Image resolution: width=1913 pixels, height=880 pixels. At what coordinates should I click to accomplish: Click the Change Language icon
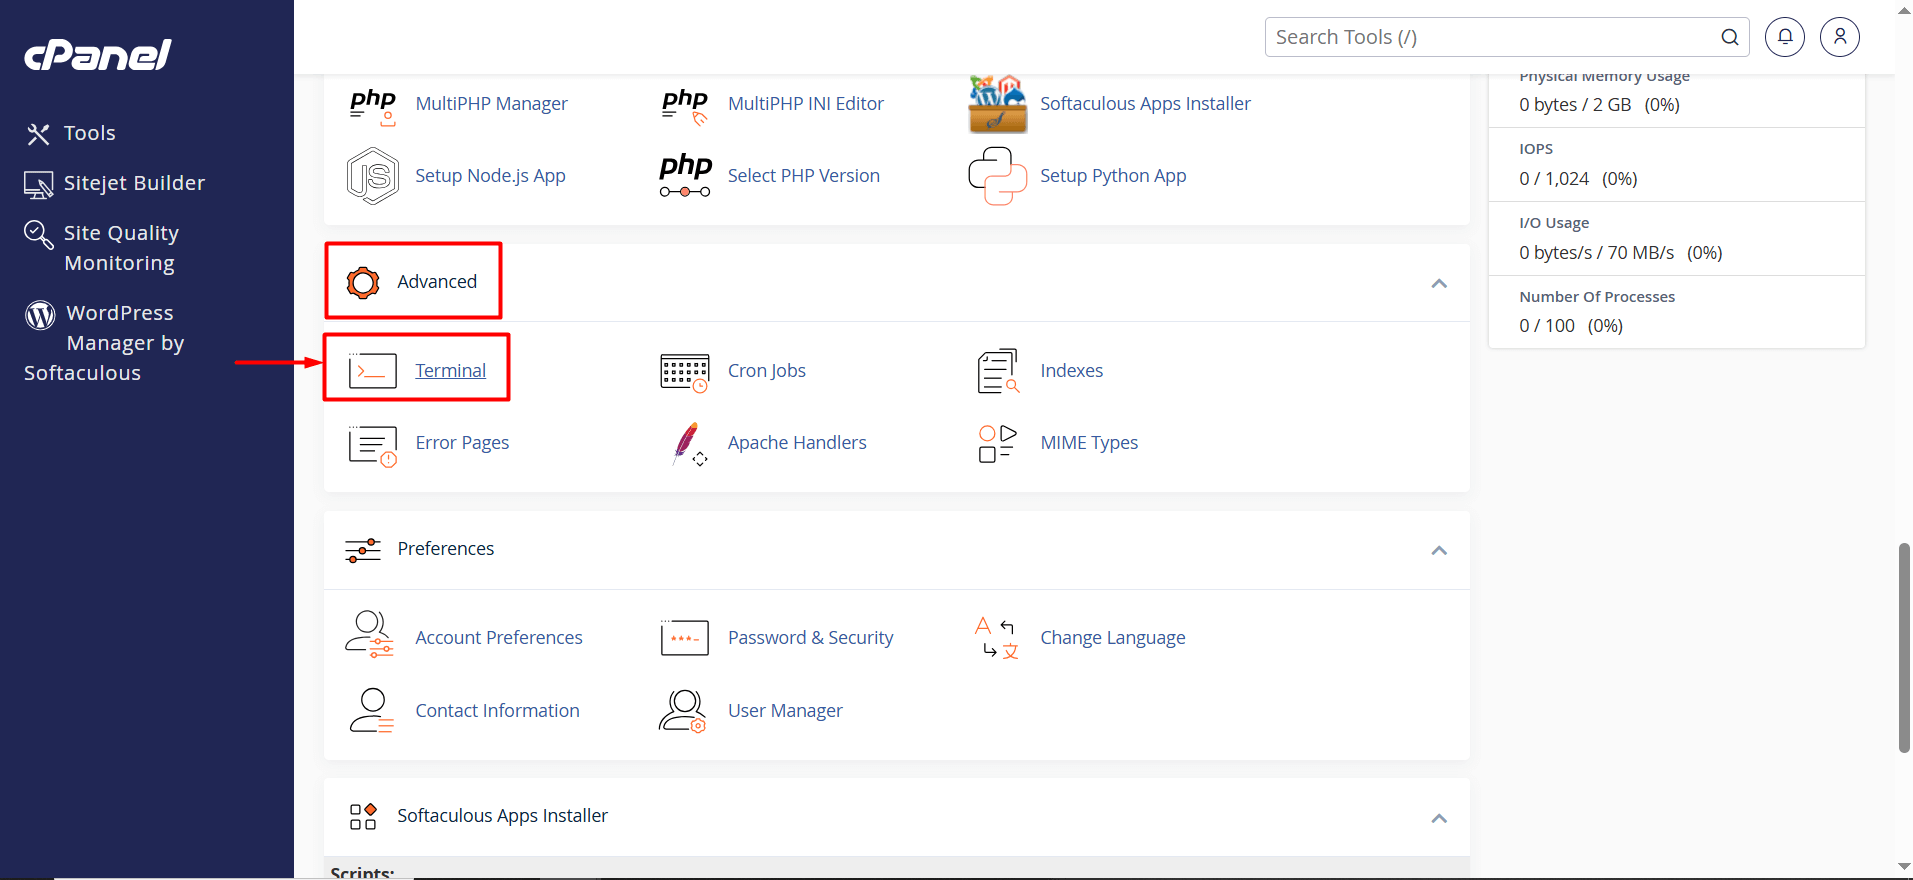point(997,638)
